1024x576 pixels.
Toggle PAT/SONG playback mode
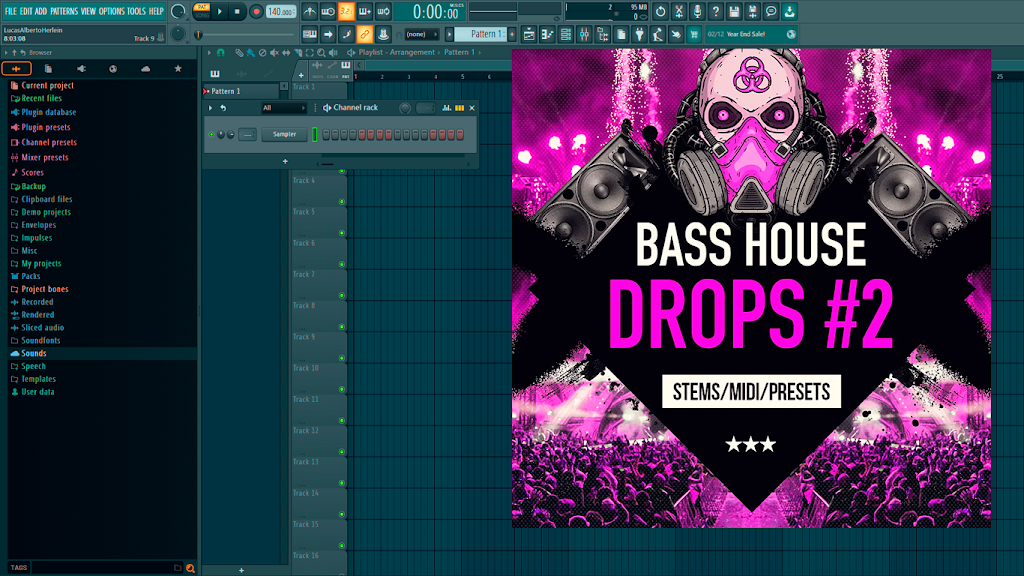[x=202, y=11]
